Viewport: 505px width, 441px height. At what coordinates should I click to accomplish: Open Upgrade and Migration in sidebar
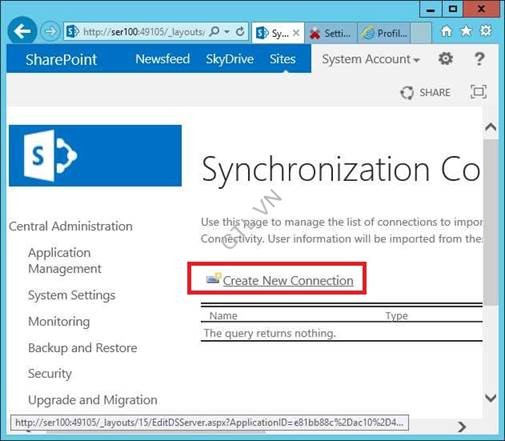[93, 400]
